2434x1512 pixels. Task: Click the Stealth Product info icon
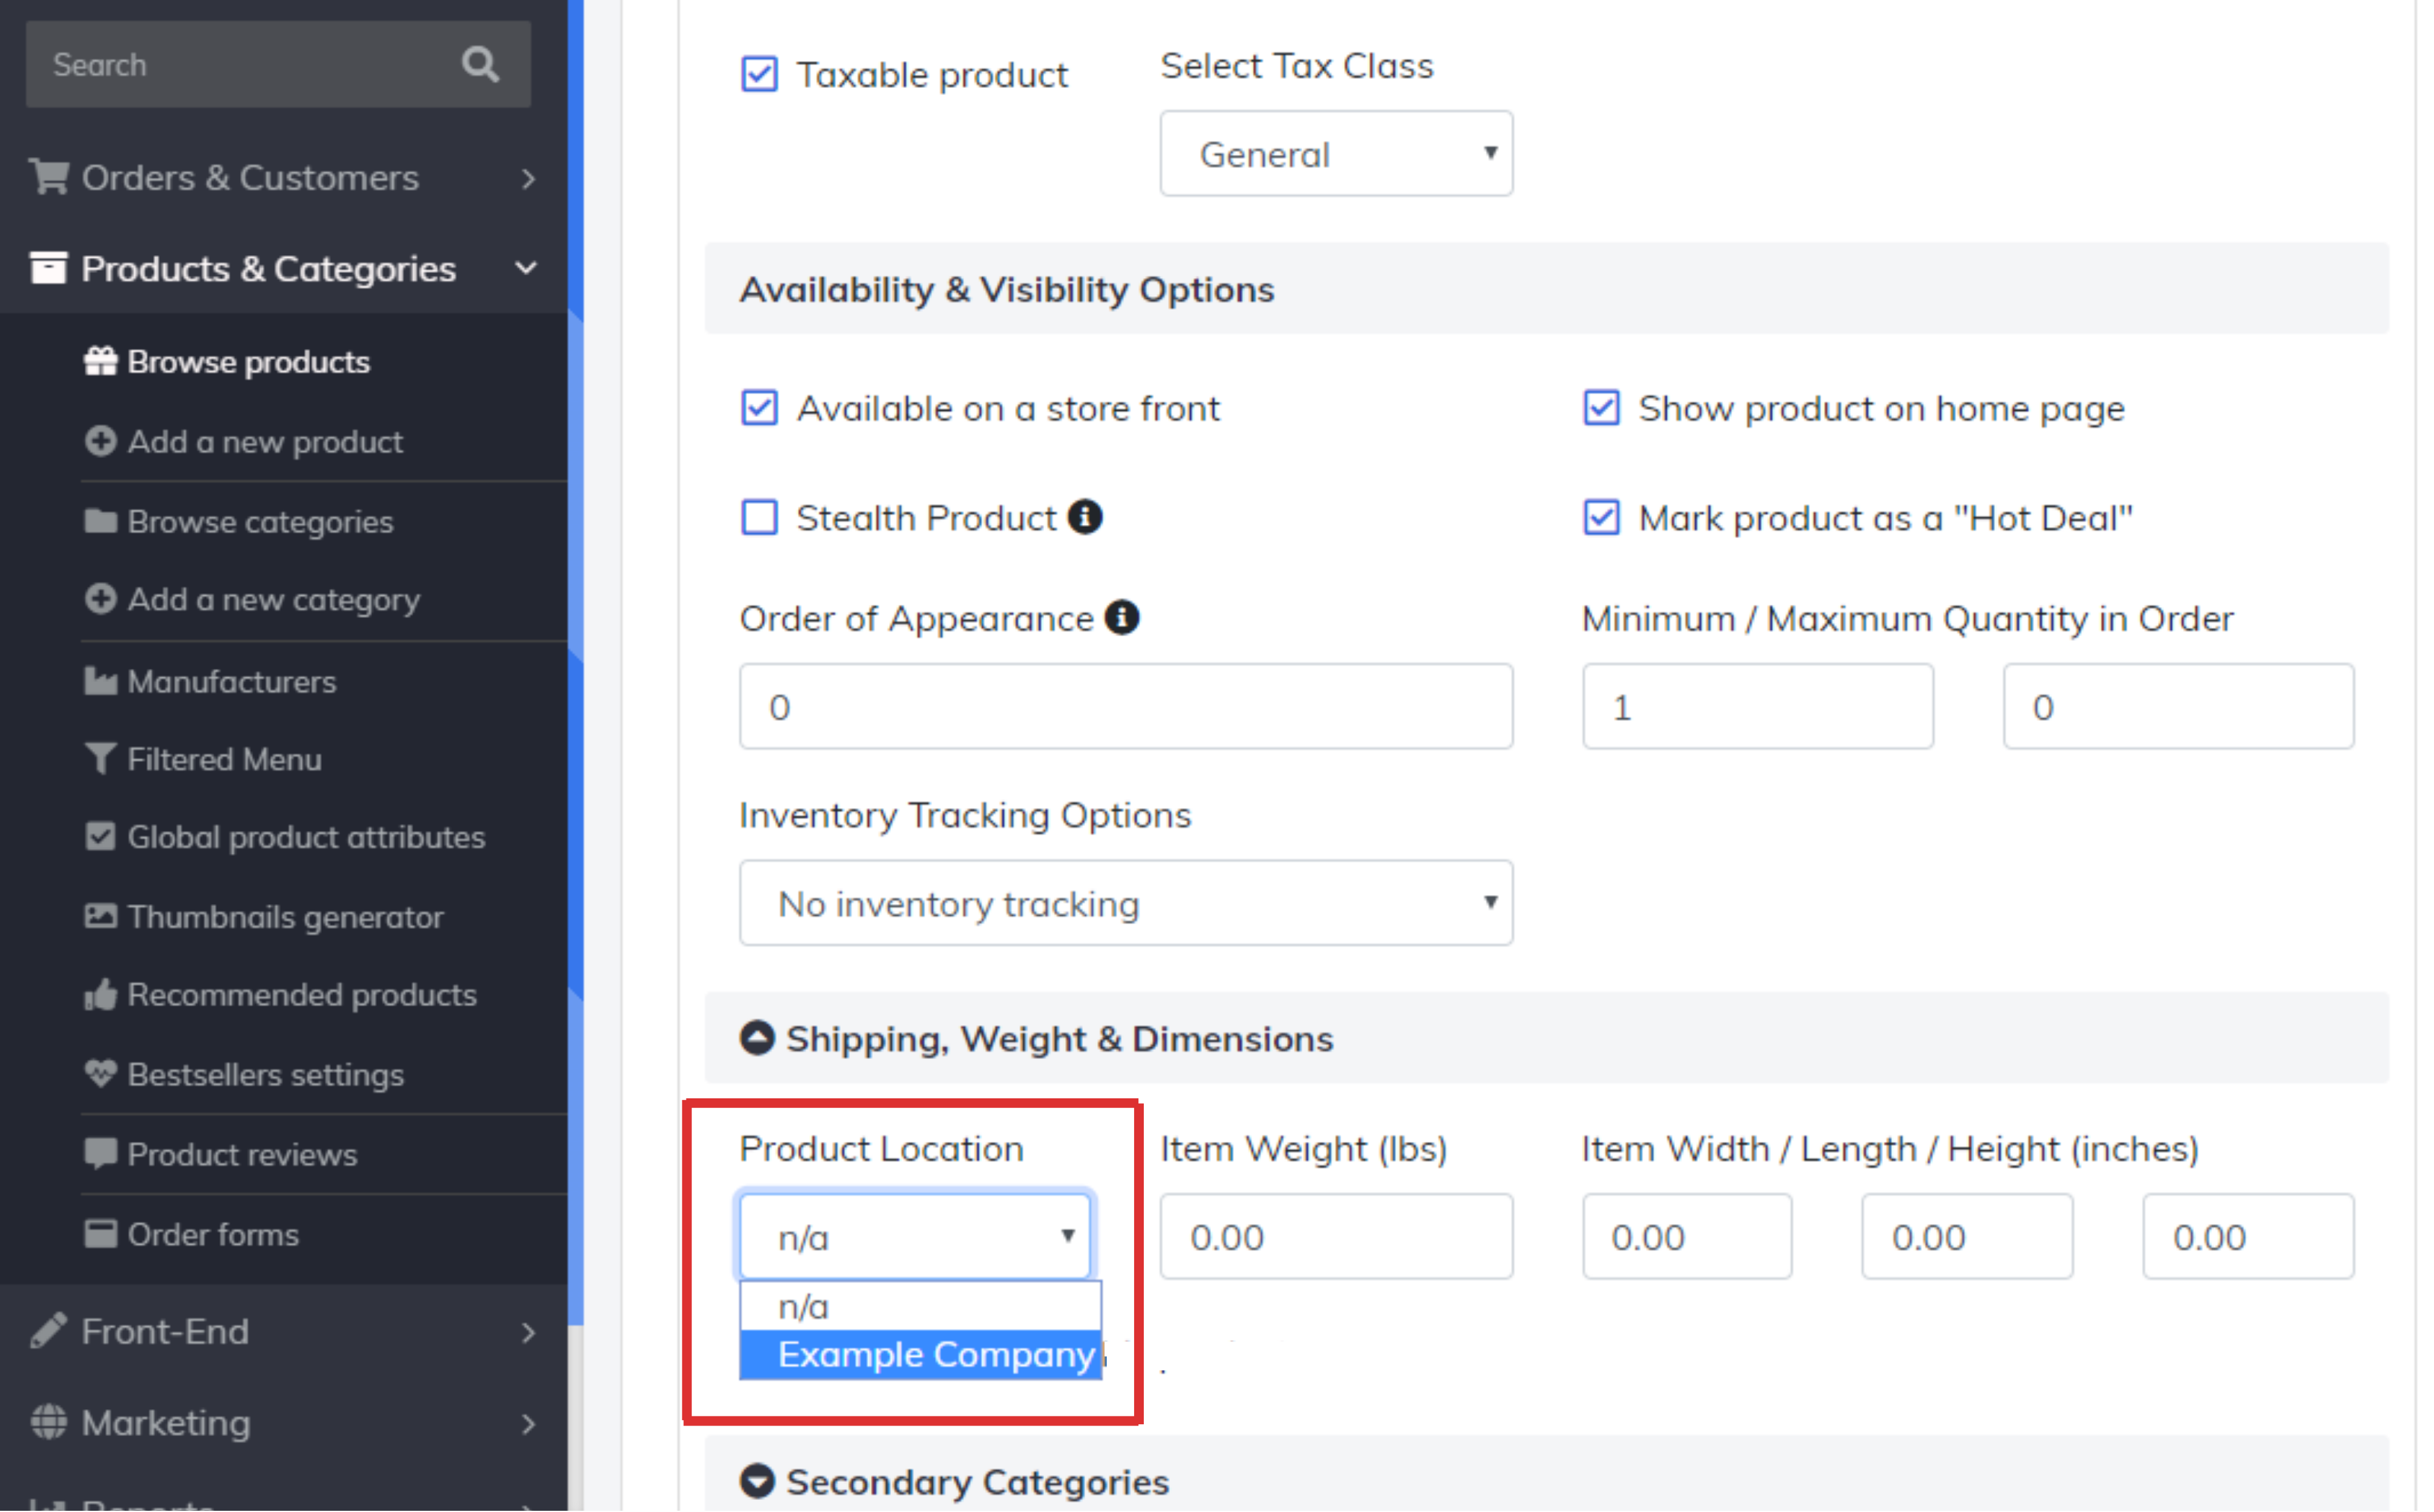tap(1086, 518)
